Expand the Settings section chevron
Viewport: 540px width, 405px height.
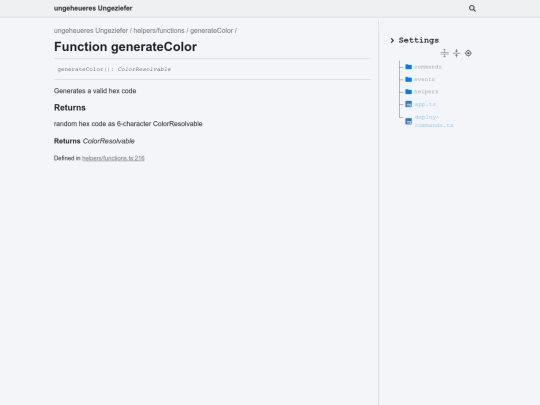pyautogui.click(x=392, y=40)
